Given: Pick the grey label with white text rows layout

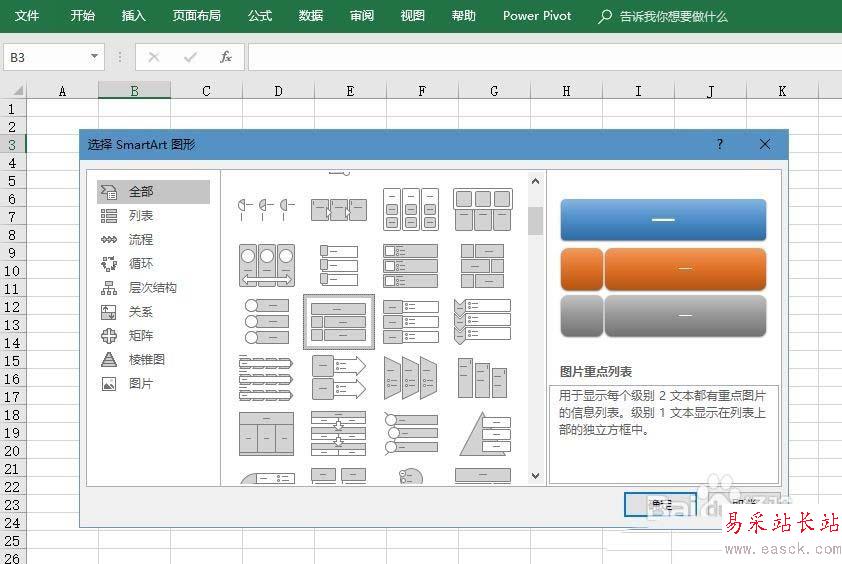Looking at the screenshot, I should pyautogui.click(x=411, y=321).
